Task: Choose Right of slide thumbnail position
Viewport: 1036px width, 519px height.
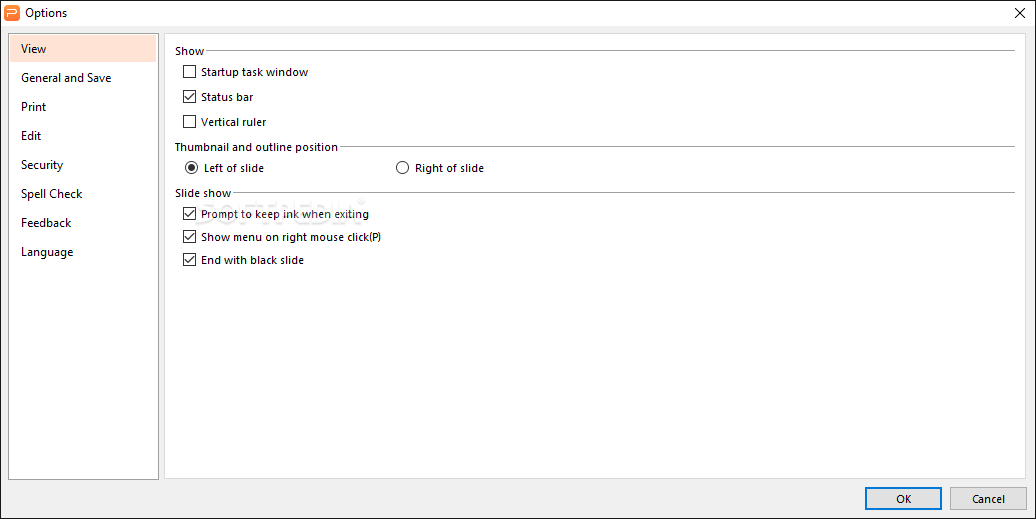Action: click(x=402, y=168)
